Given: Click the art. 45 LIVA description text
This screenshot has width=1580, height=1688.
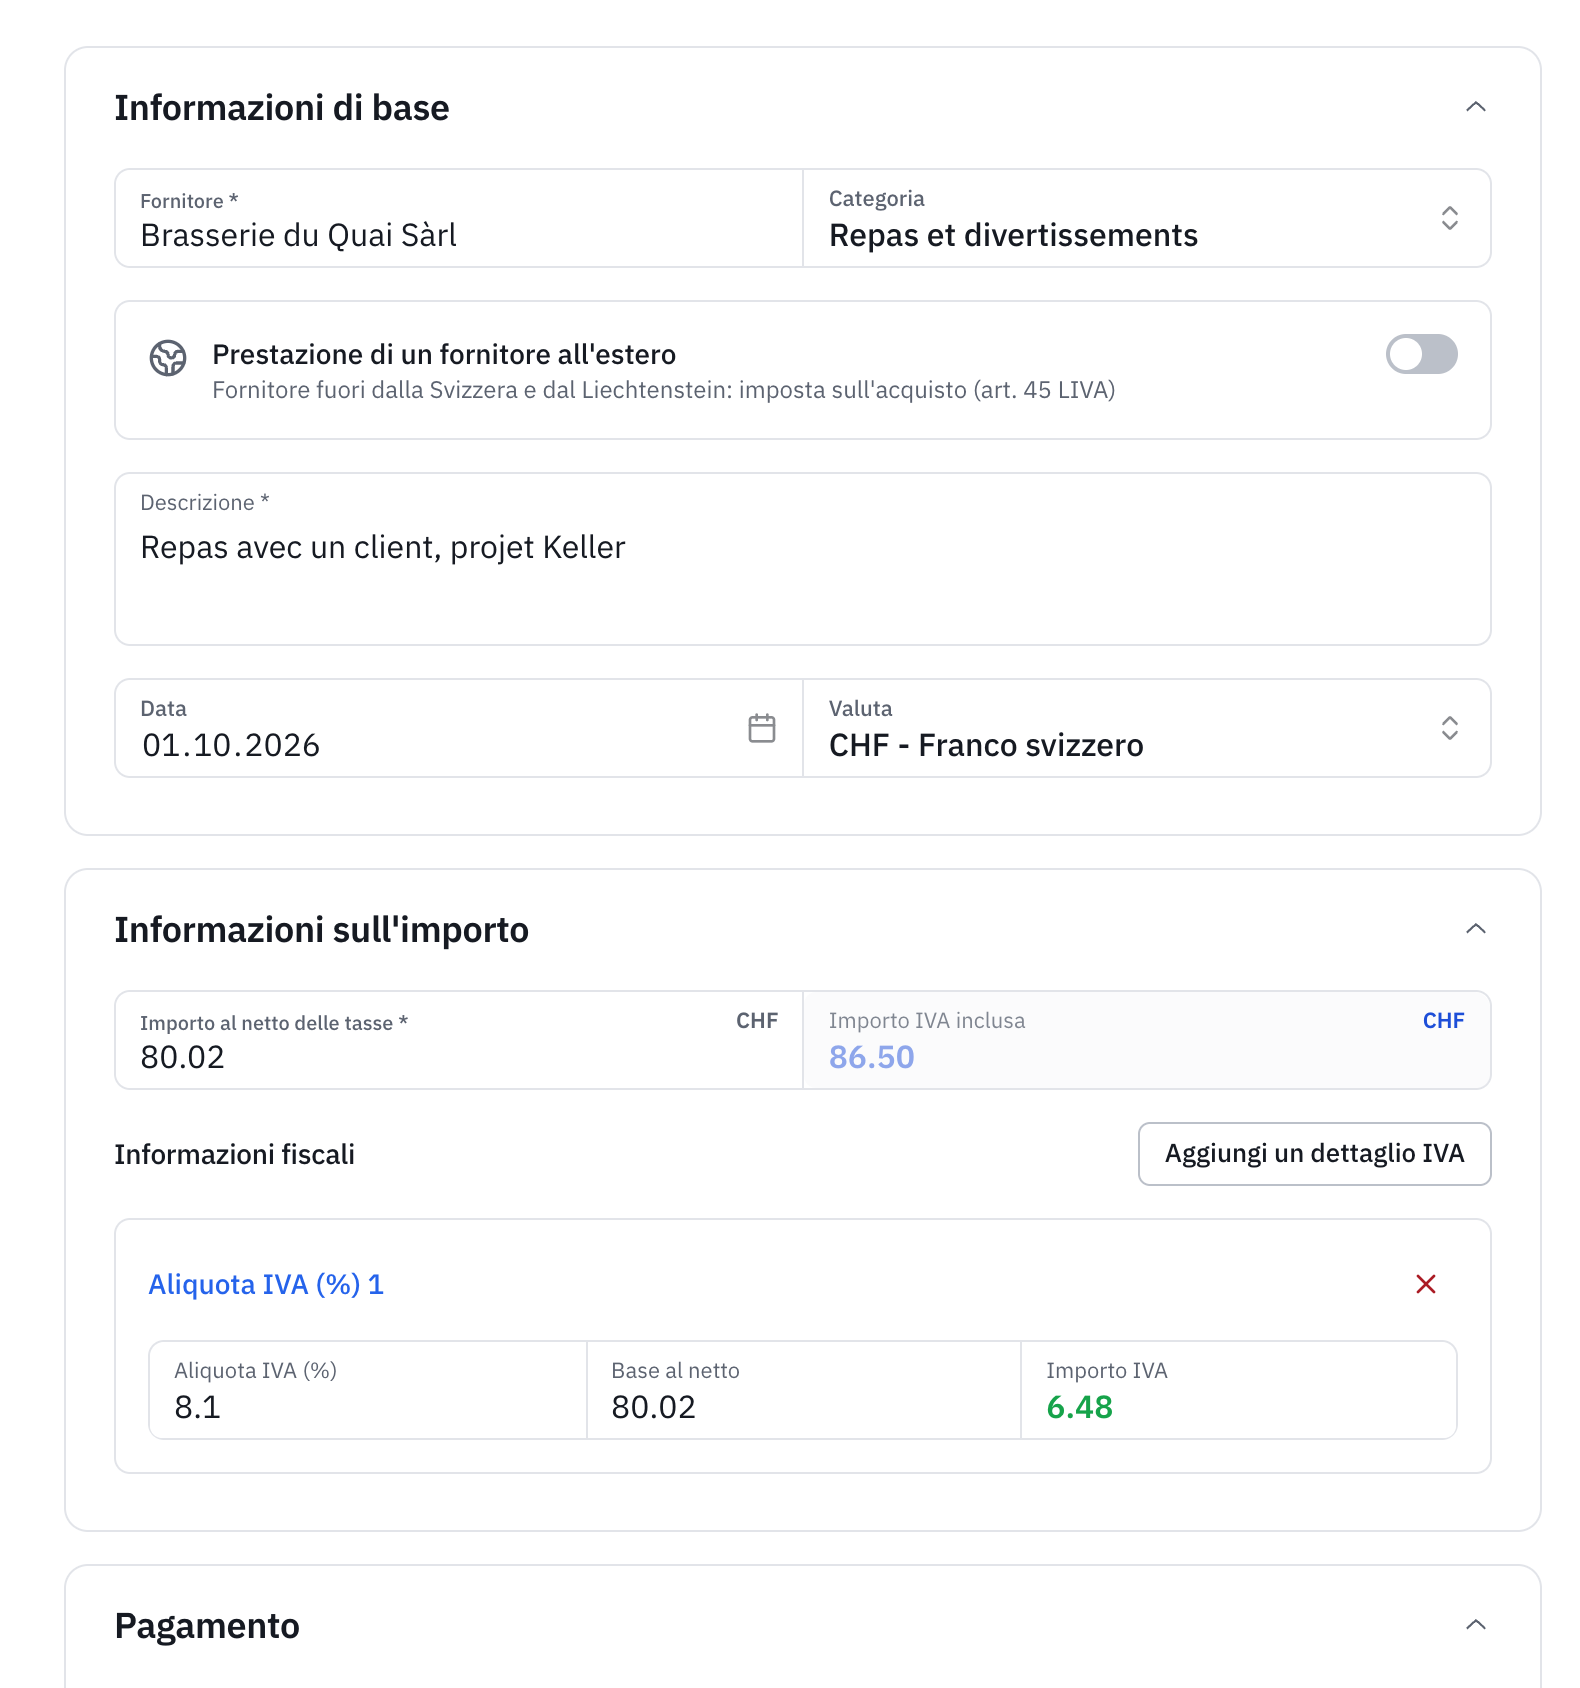Looking at the screenshot, I should pyautogui.click(x=664, y=390).
